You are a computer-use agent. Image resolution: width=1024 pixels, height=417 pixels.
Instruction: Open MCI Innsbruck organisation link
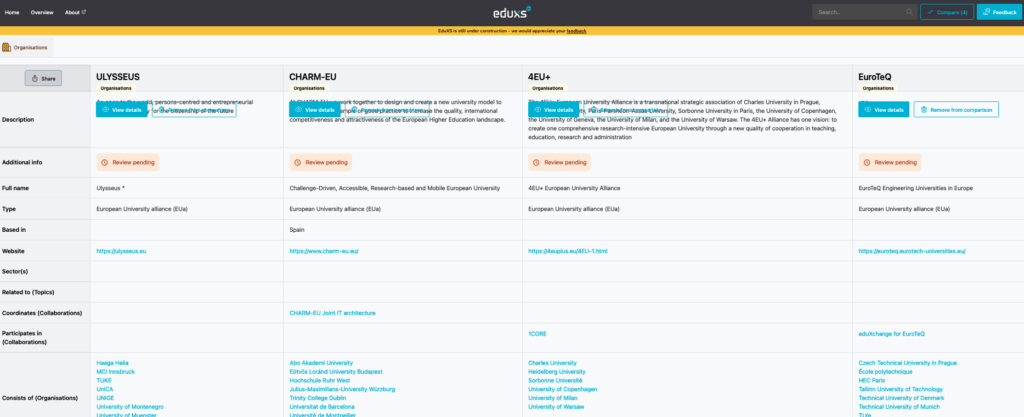(x=115, y=371)
